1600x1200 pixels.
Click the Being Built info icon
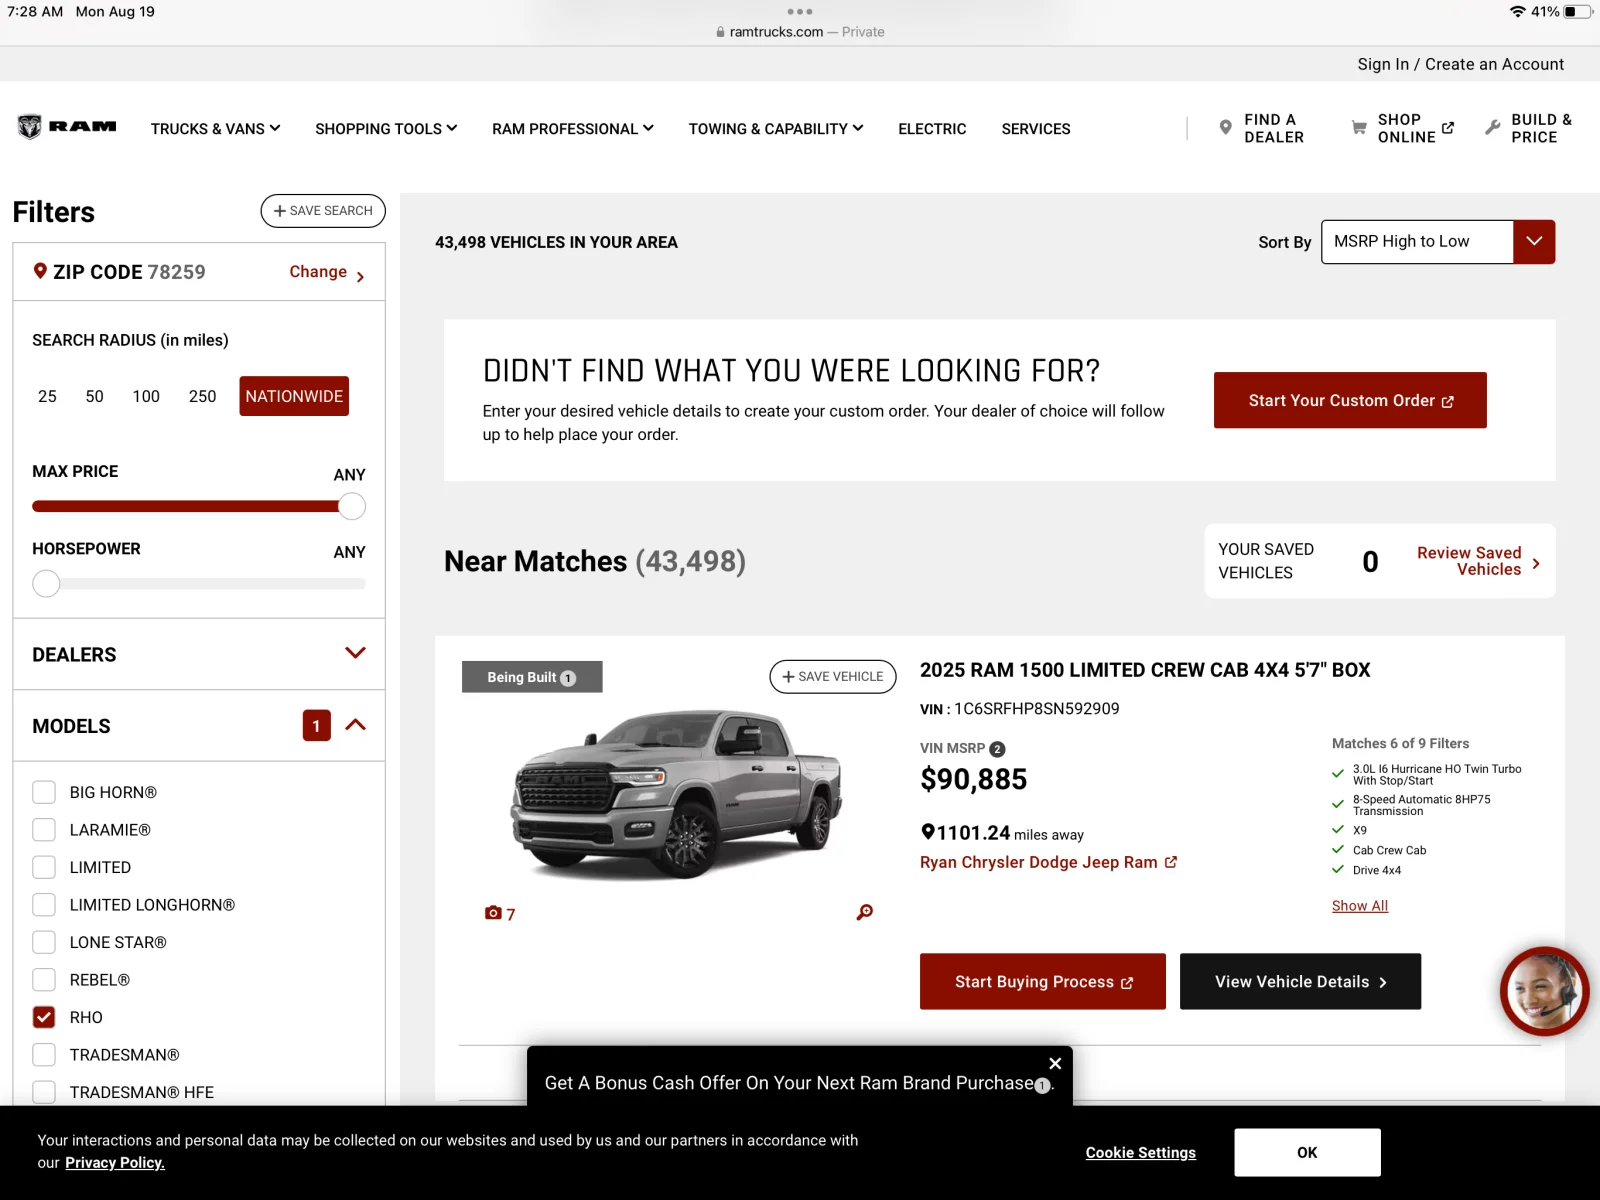click(x=568, y=678)
